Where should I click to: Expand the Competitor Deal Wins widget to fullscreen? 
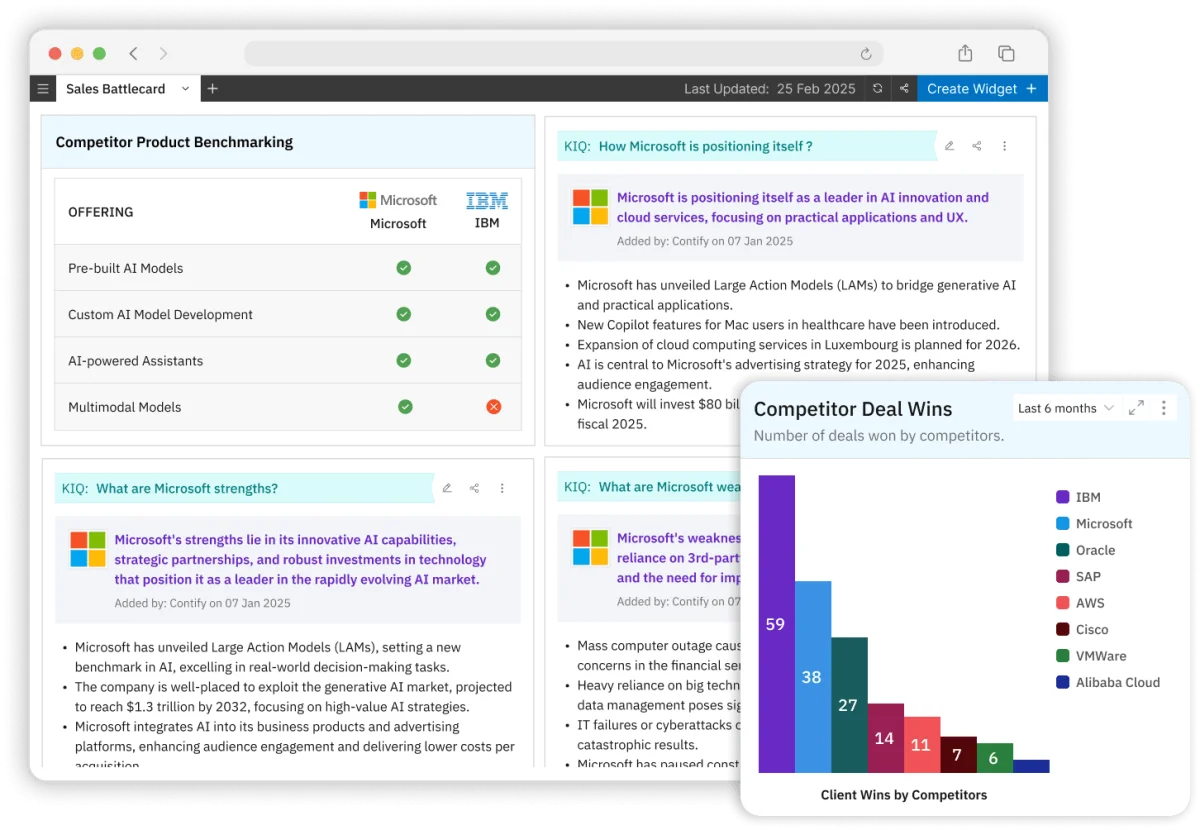pos(1135,408)
